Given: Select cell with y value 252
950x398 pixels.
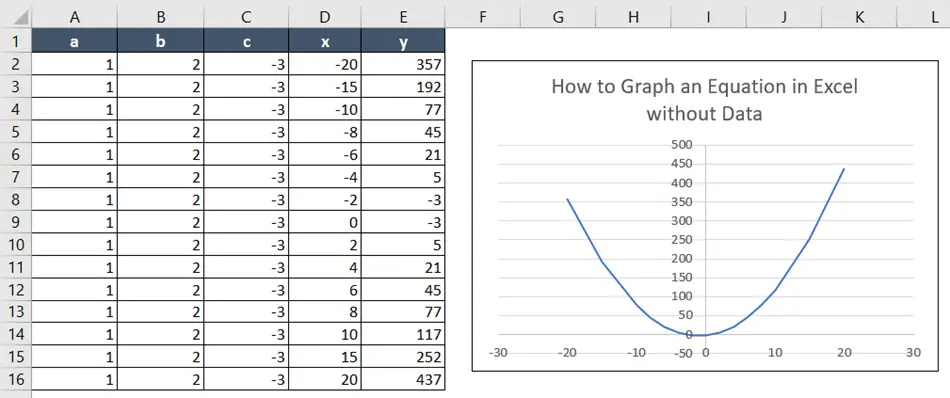Looking at the screenshot, I should (x=404, y=357).
